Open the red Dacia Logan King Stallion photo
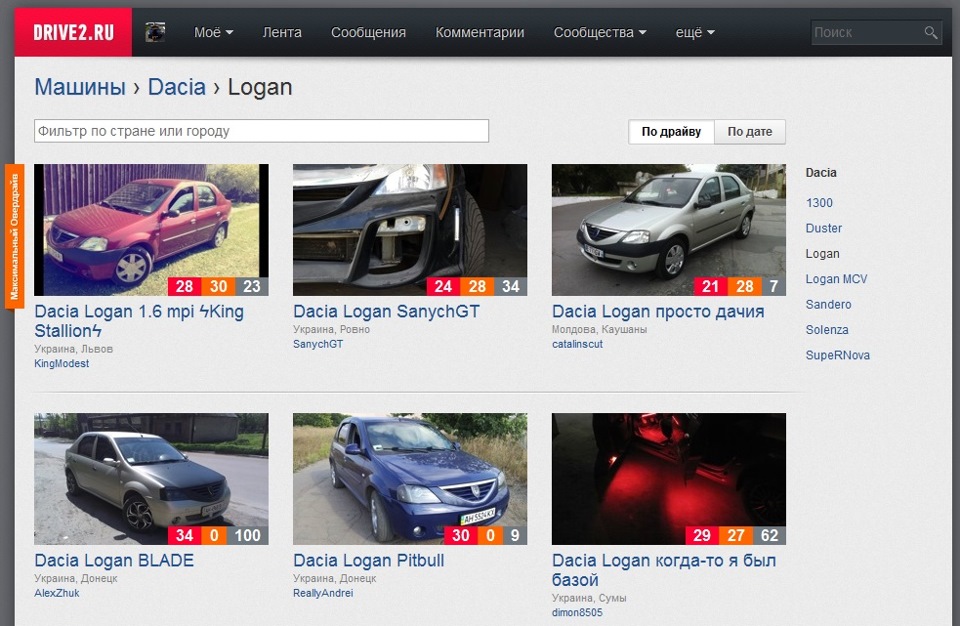The height and width of the screenshot is (626, 960). [151, 230]
